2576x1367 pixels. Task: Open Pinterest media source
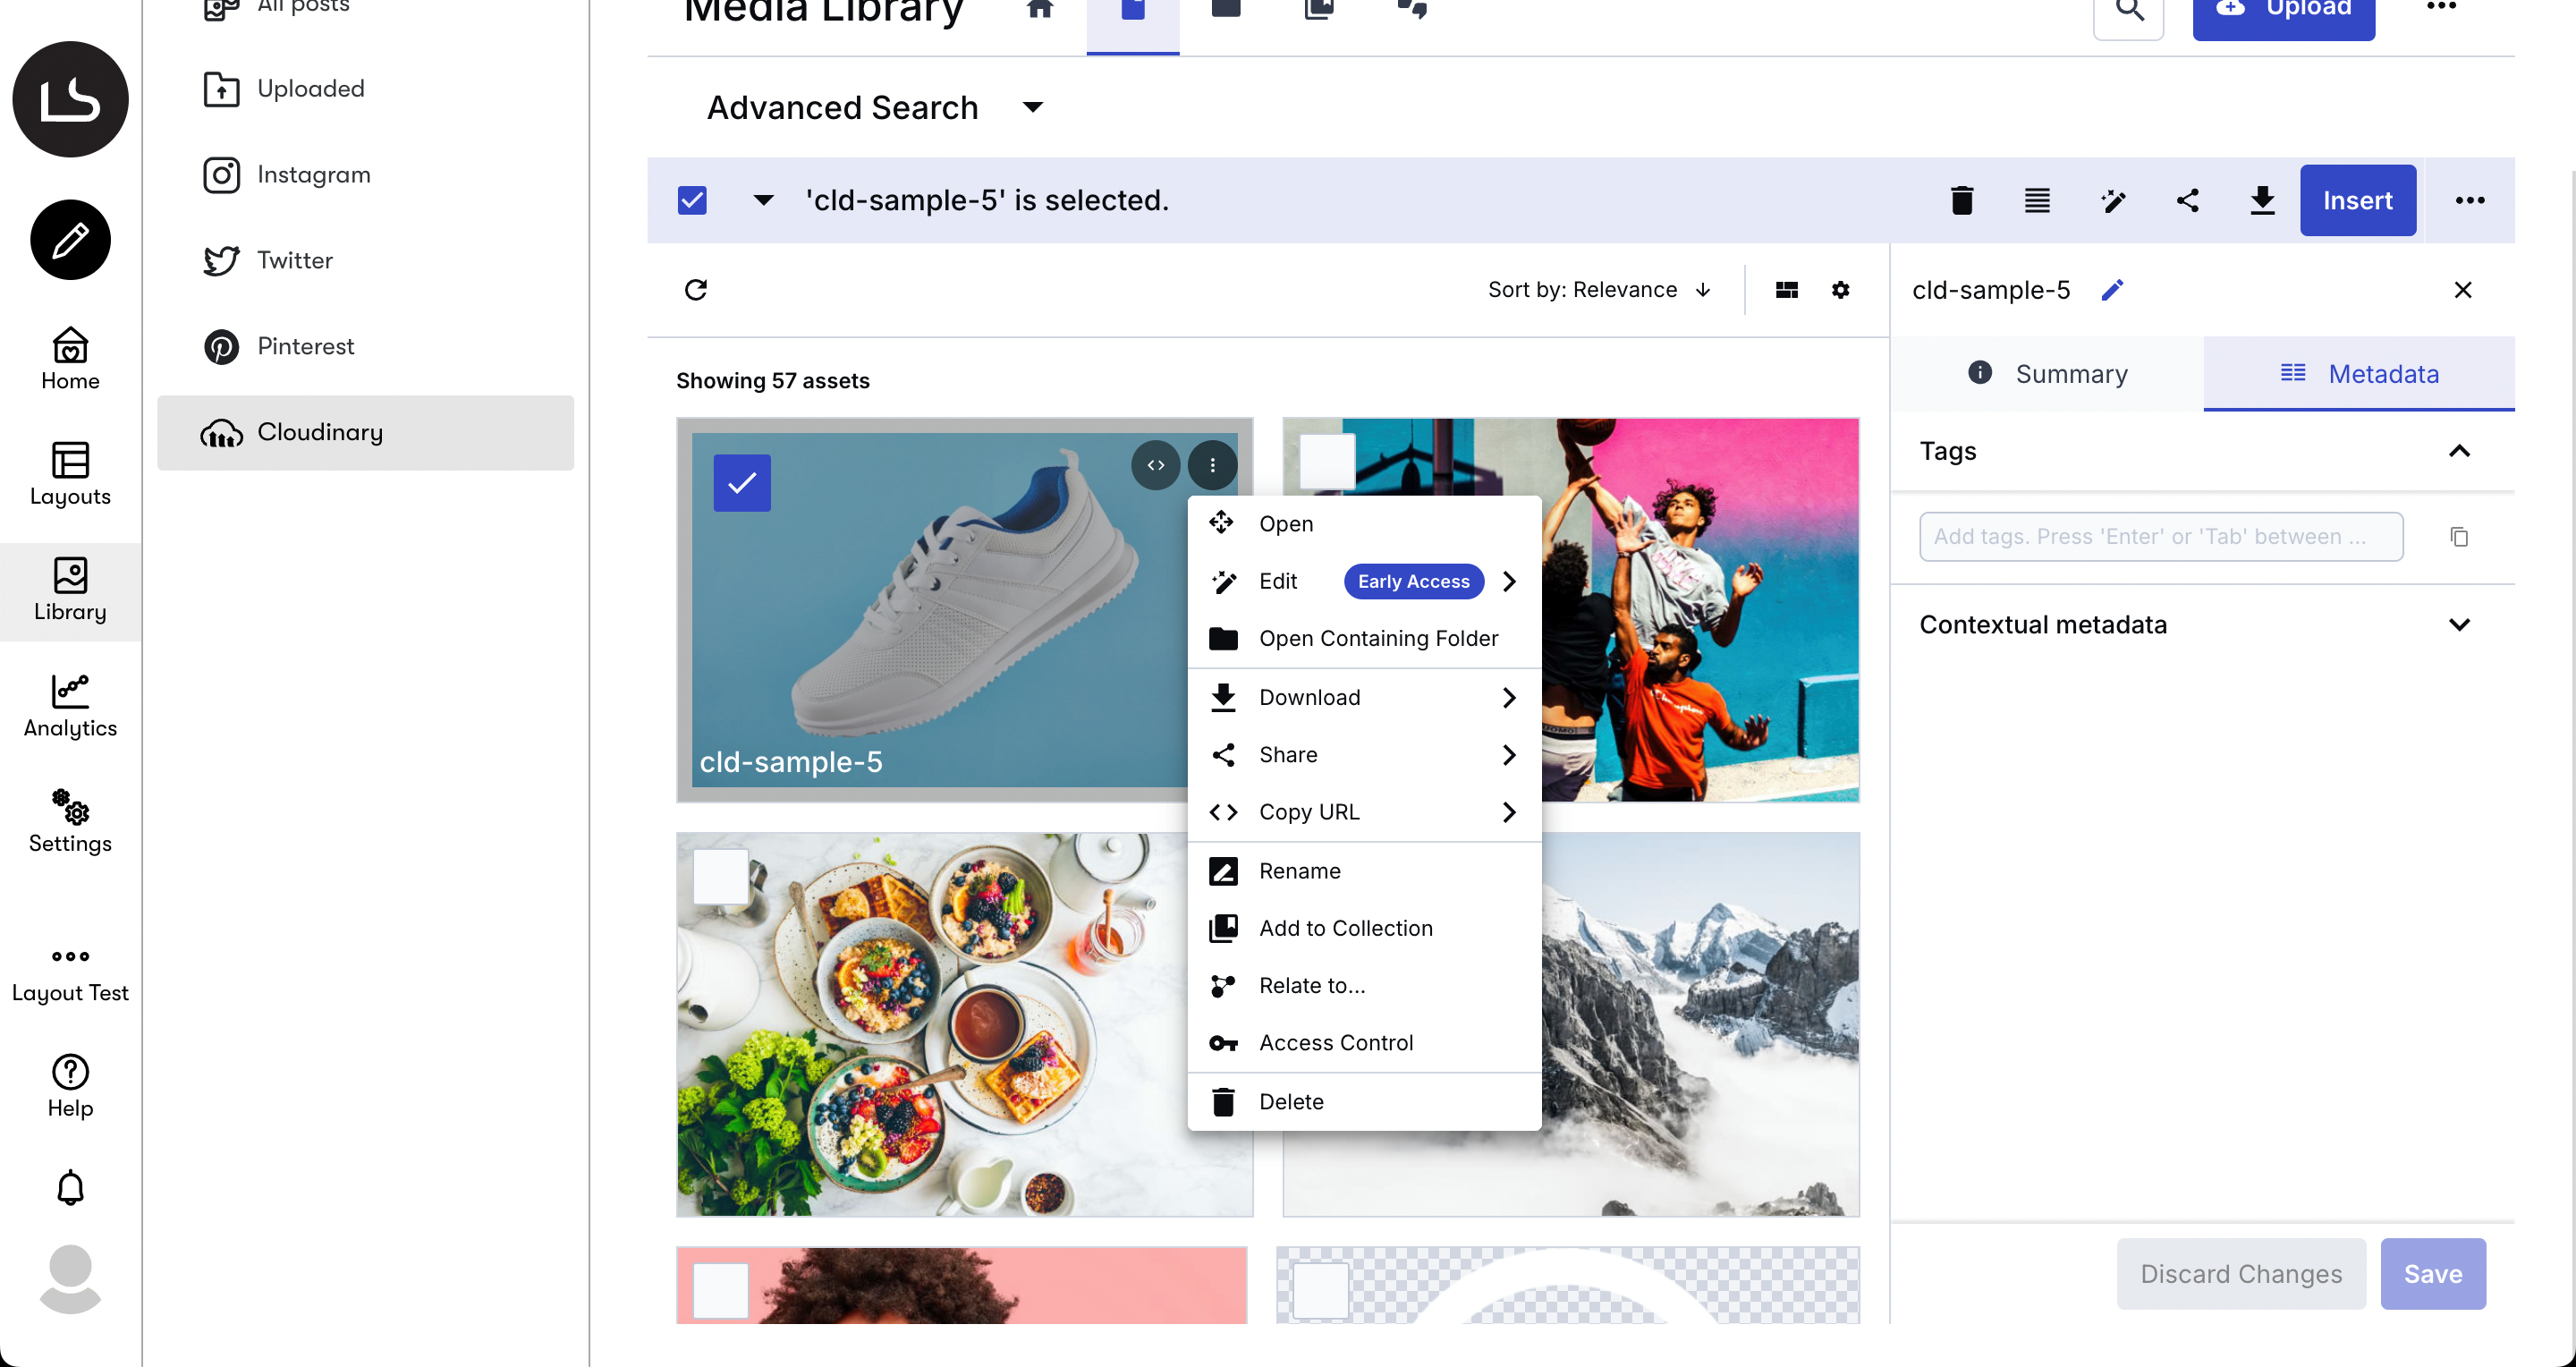(x=366, y=346)
